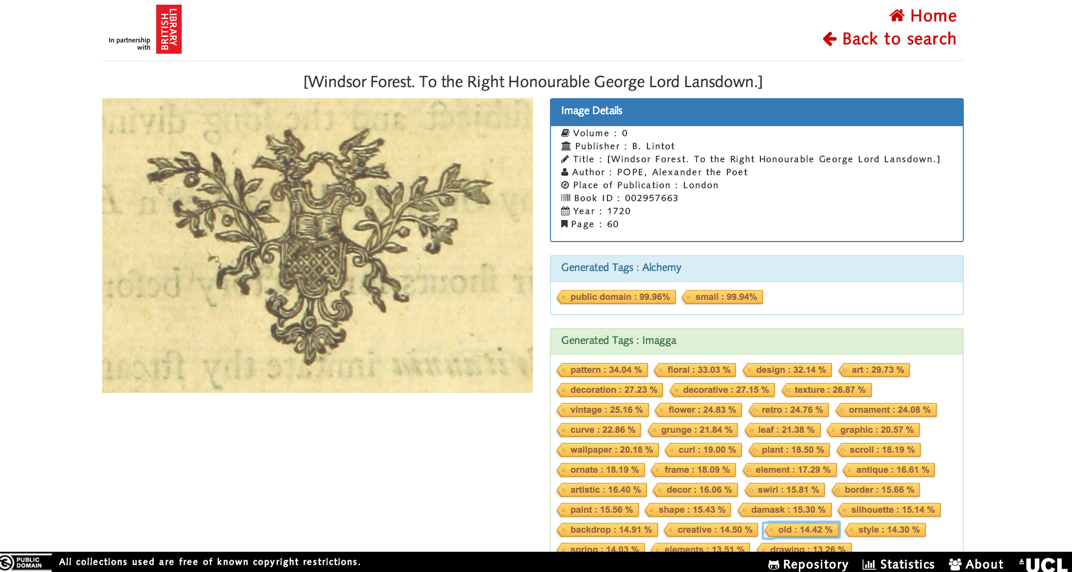Viewport: 1072px width, 572px height.
Task: Select the 'curl : 19.00 %' tag
Action: (704, 450)
